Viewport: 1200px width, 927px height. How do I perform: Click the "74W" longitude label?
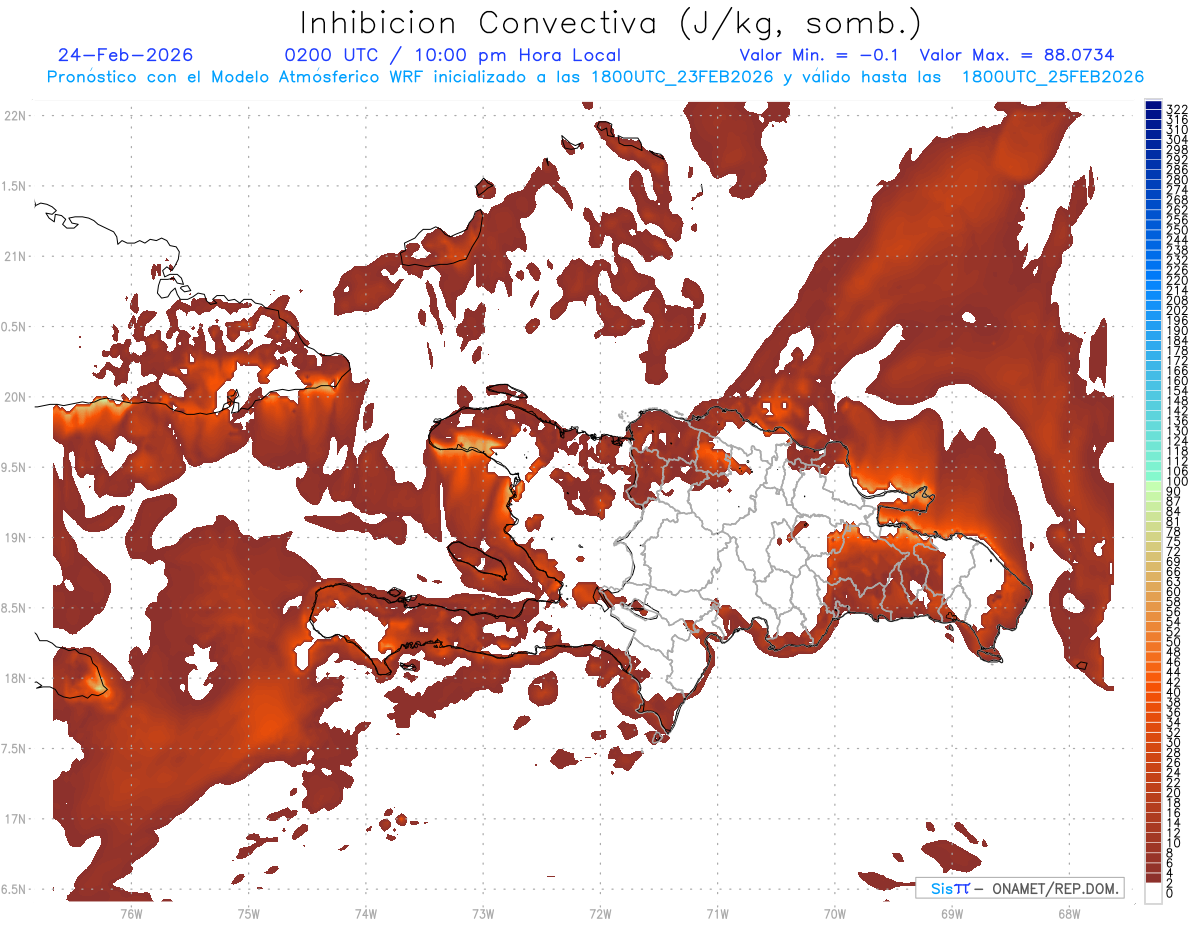(365, 914)
